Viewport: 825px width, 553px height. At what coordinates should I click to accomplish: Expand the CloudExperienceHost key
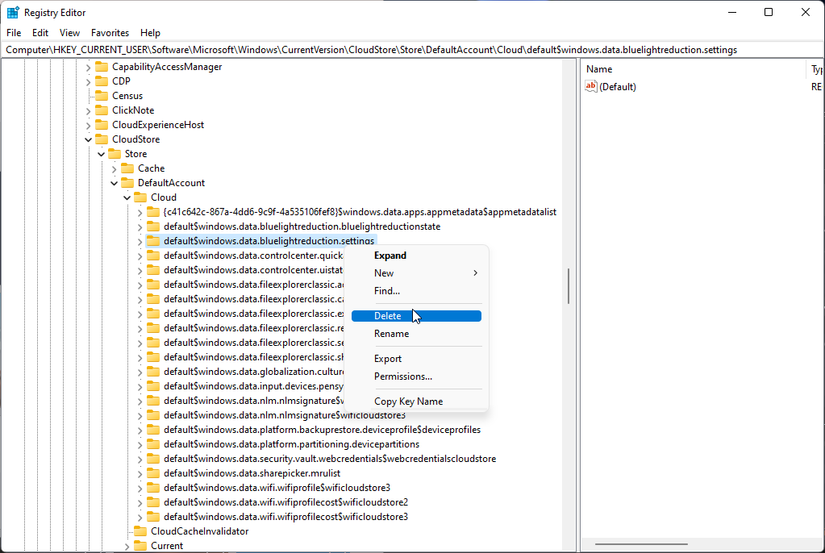pos(88,125)
